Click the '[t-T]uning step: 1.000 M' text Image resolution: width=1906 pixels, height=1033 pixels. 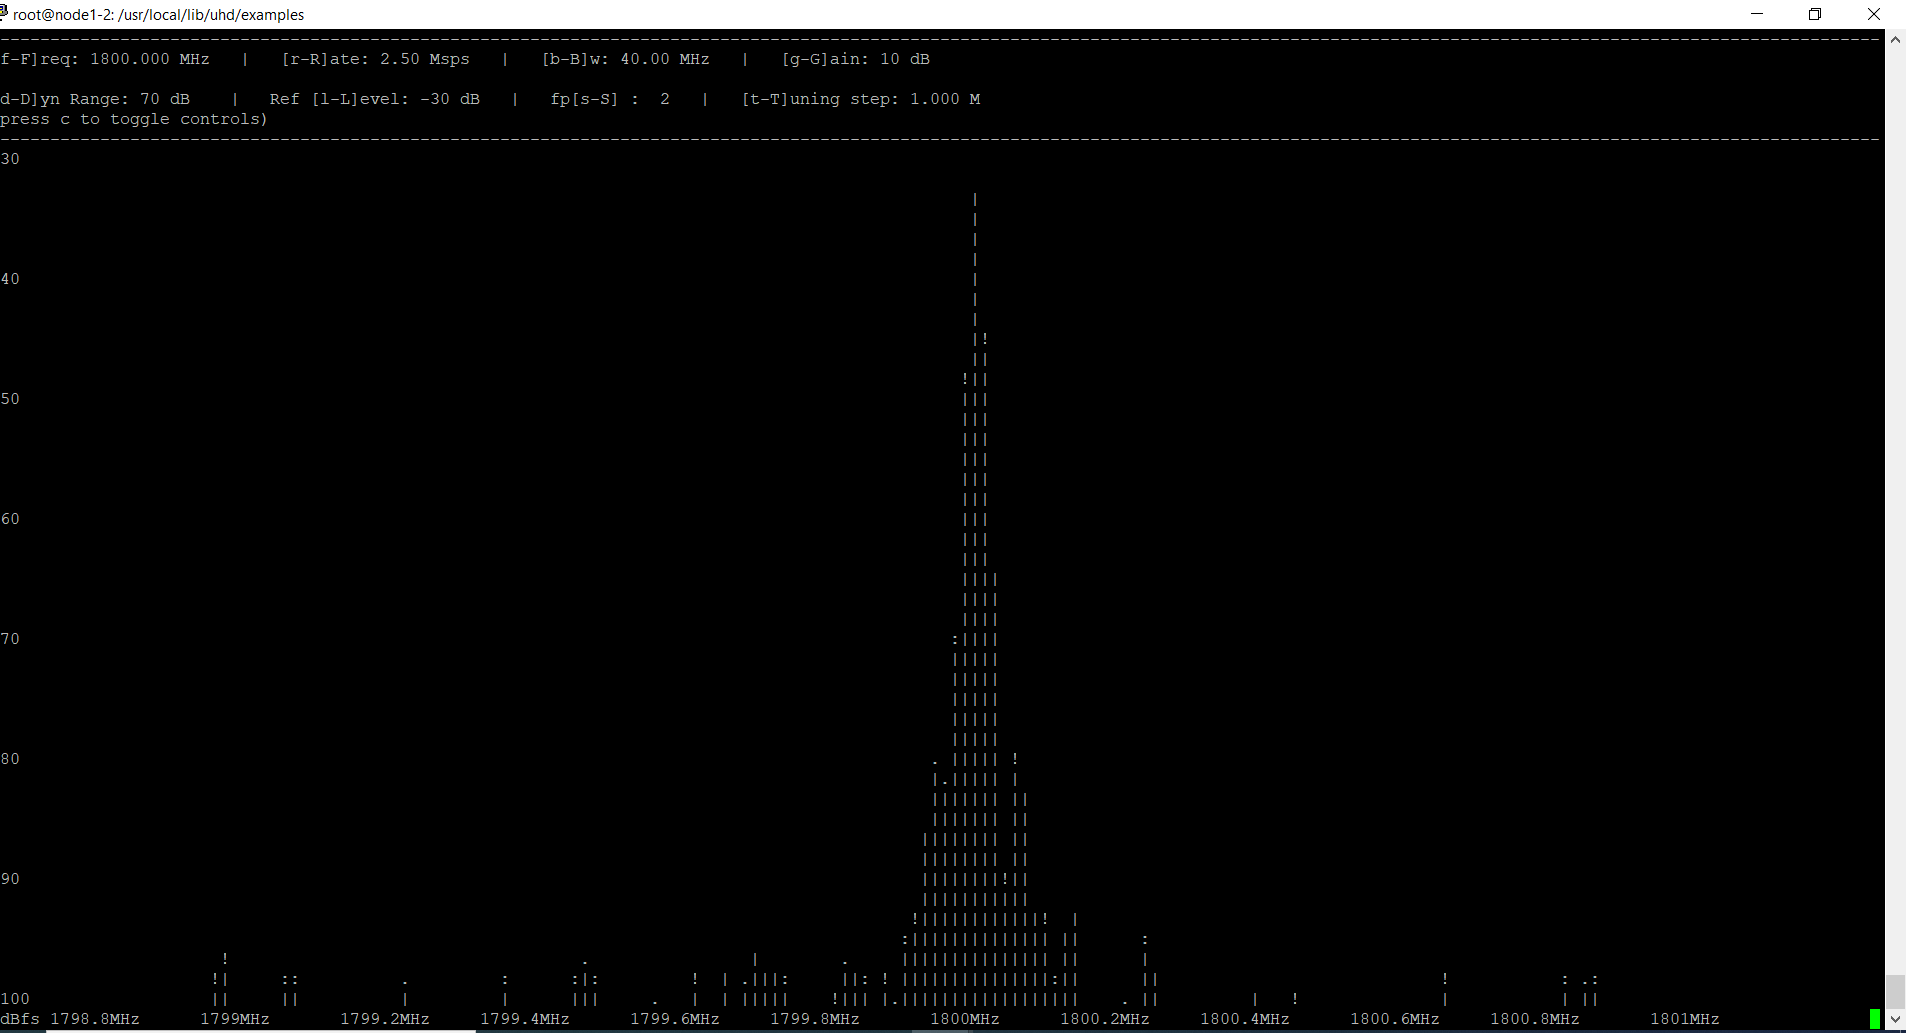(x=860, y=99)
